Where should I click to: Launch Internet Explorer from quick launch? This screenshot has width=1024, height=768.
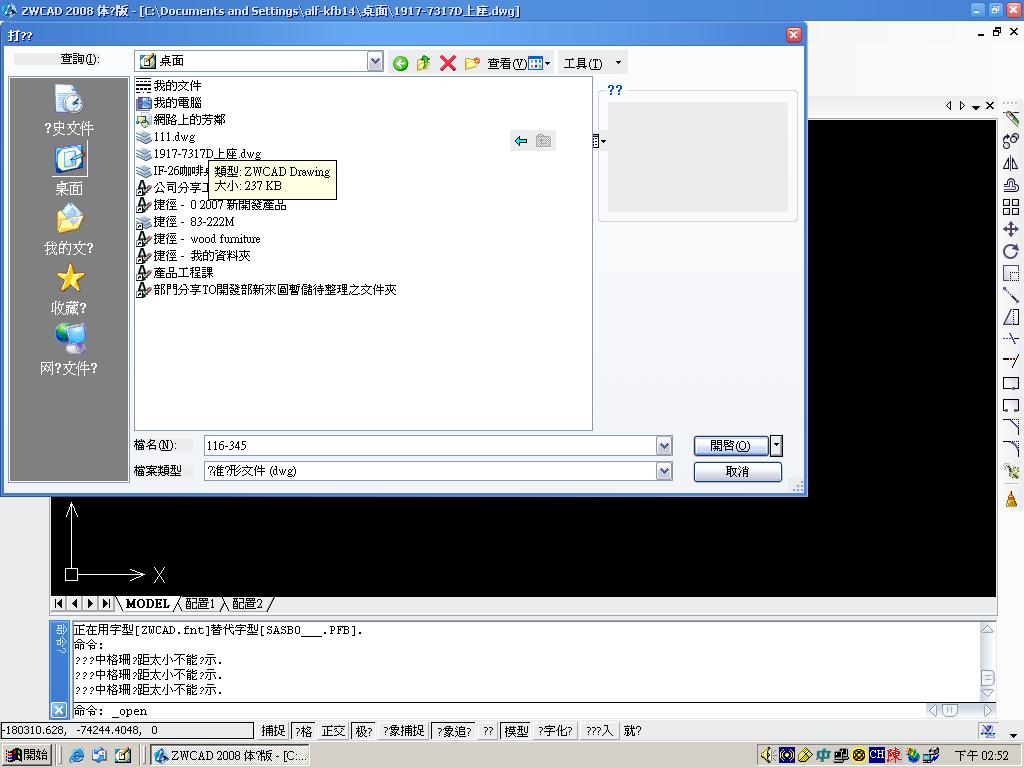76,756
